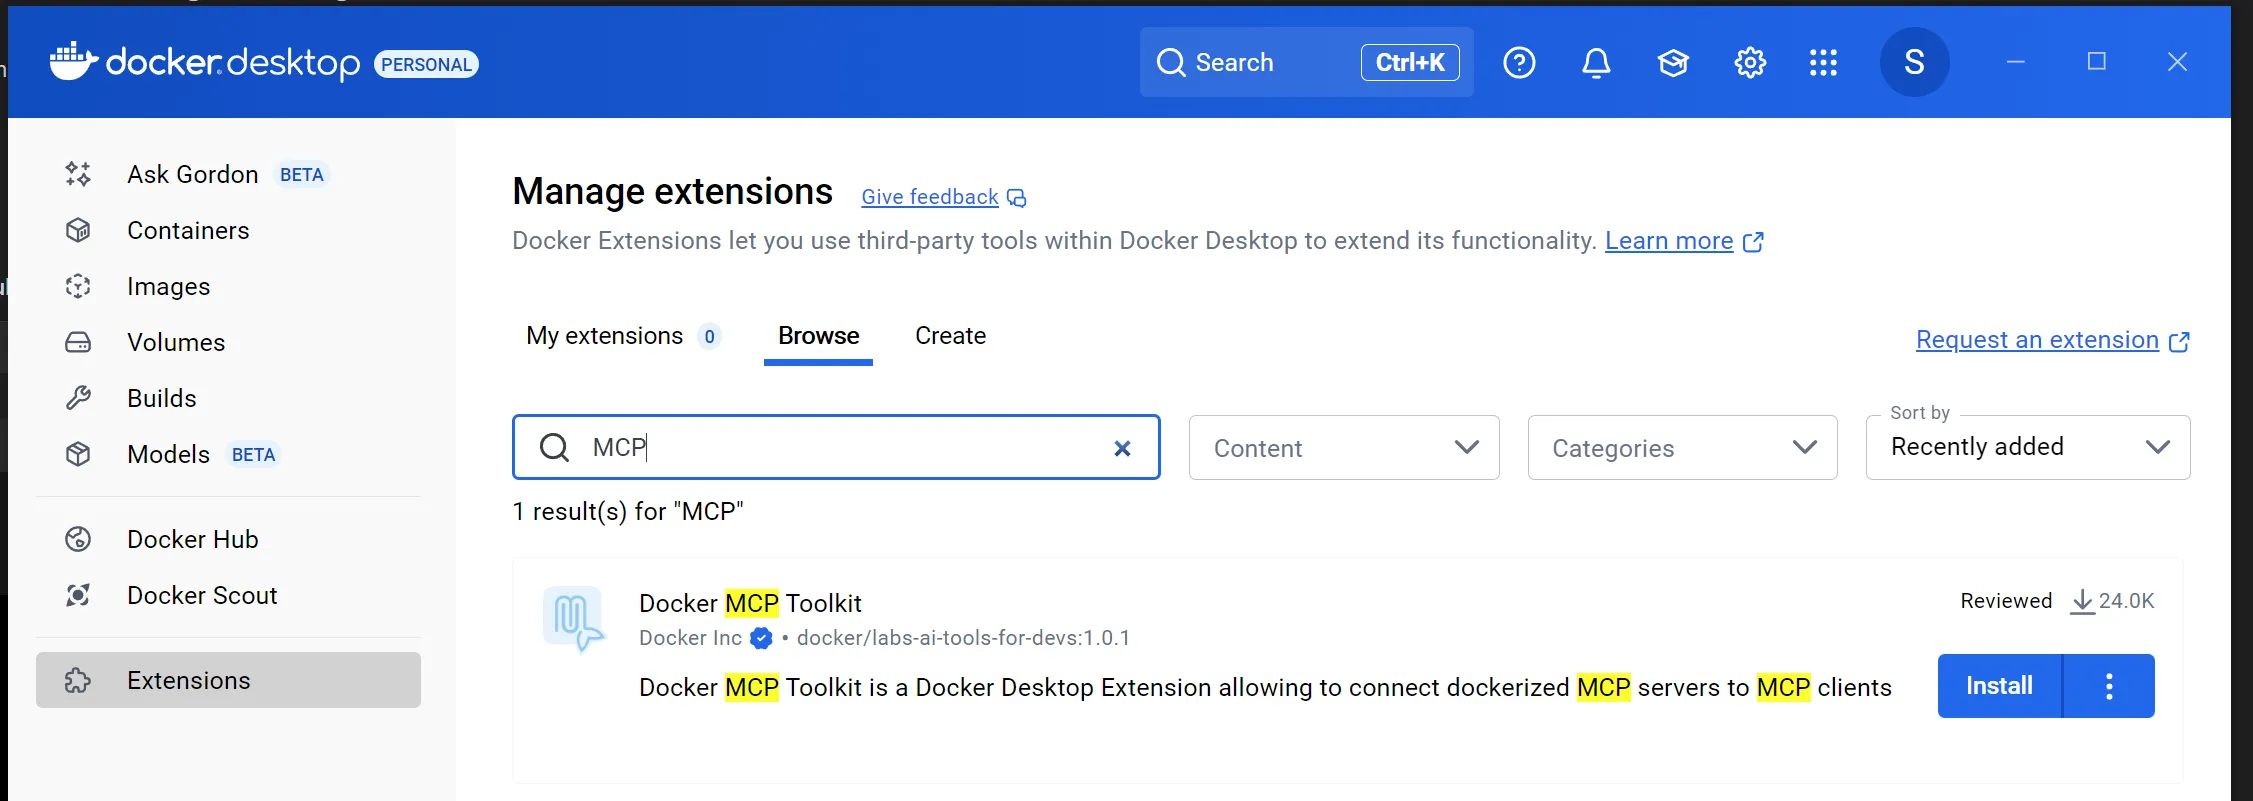2253x801 pixels.
Task: Click the '1 result(s) for "MCP"' text
Action: (628, 511)
